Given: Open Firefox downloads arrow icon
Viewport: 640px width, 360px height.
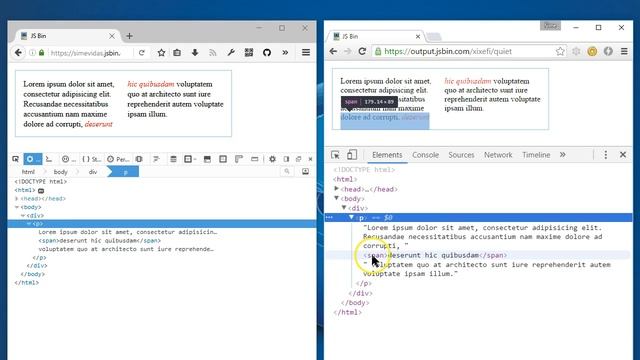Looking at the screenshot, I should pyautogui.click(x=195, y=53).
